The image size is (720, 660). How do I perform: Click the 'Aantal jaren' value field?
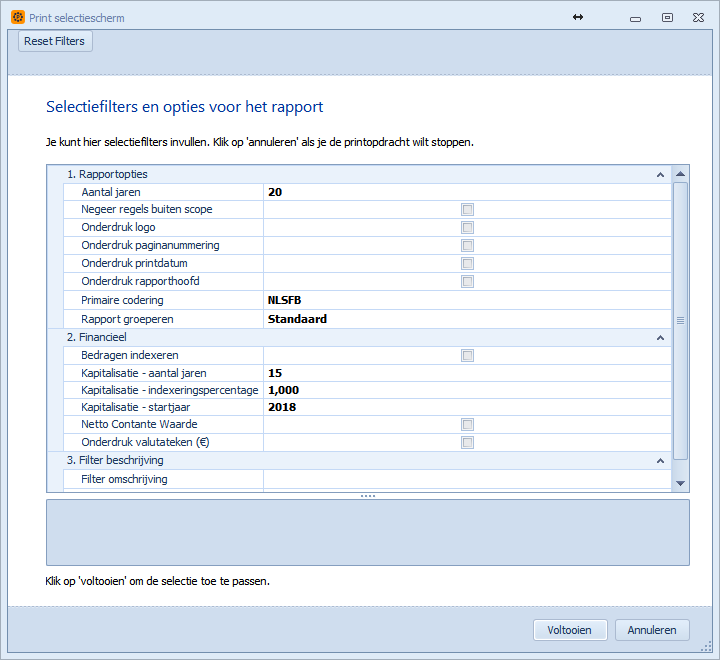click(466, 192)
